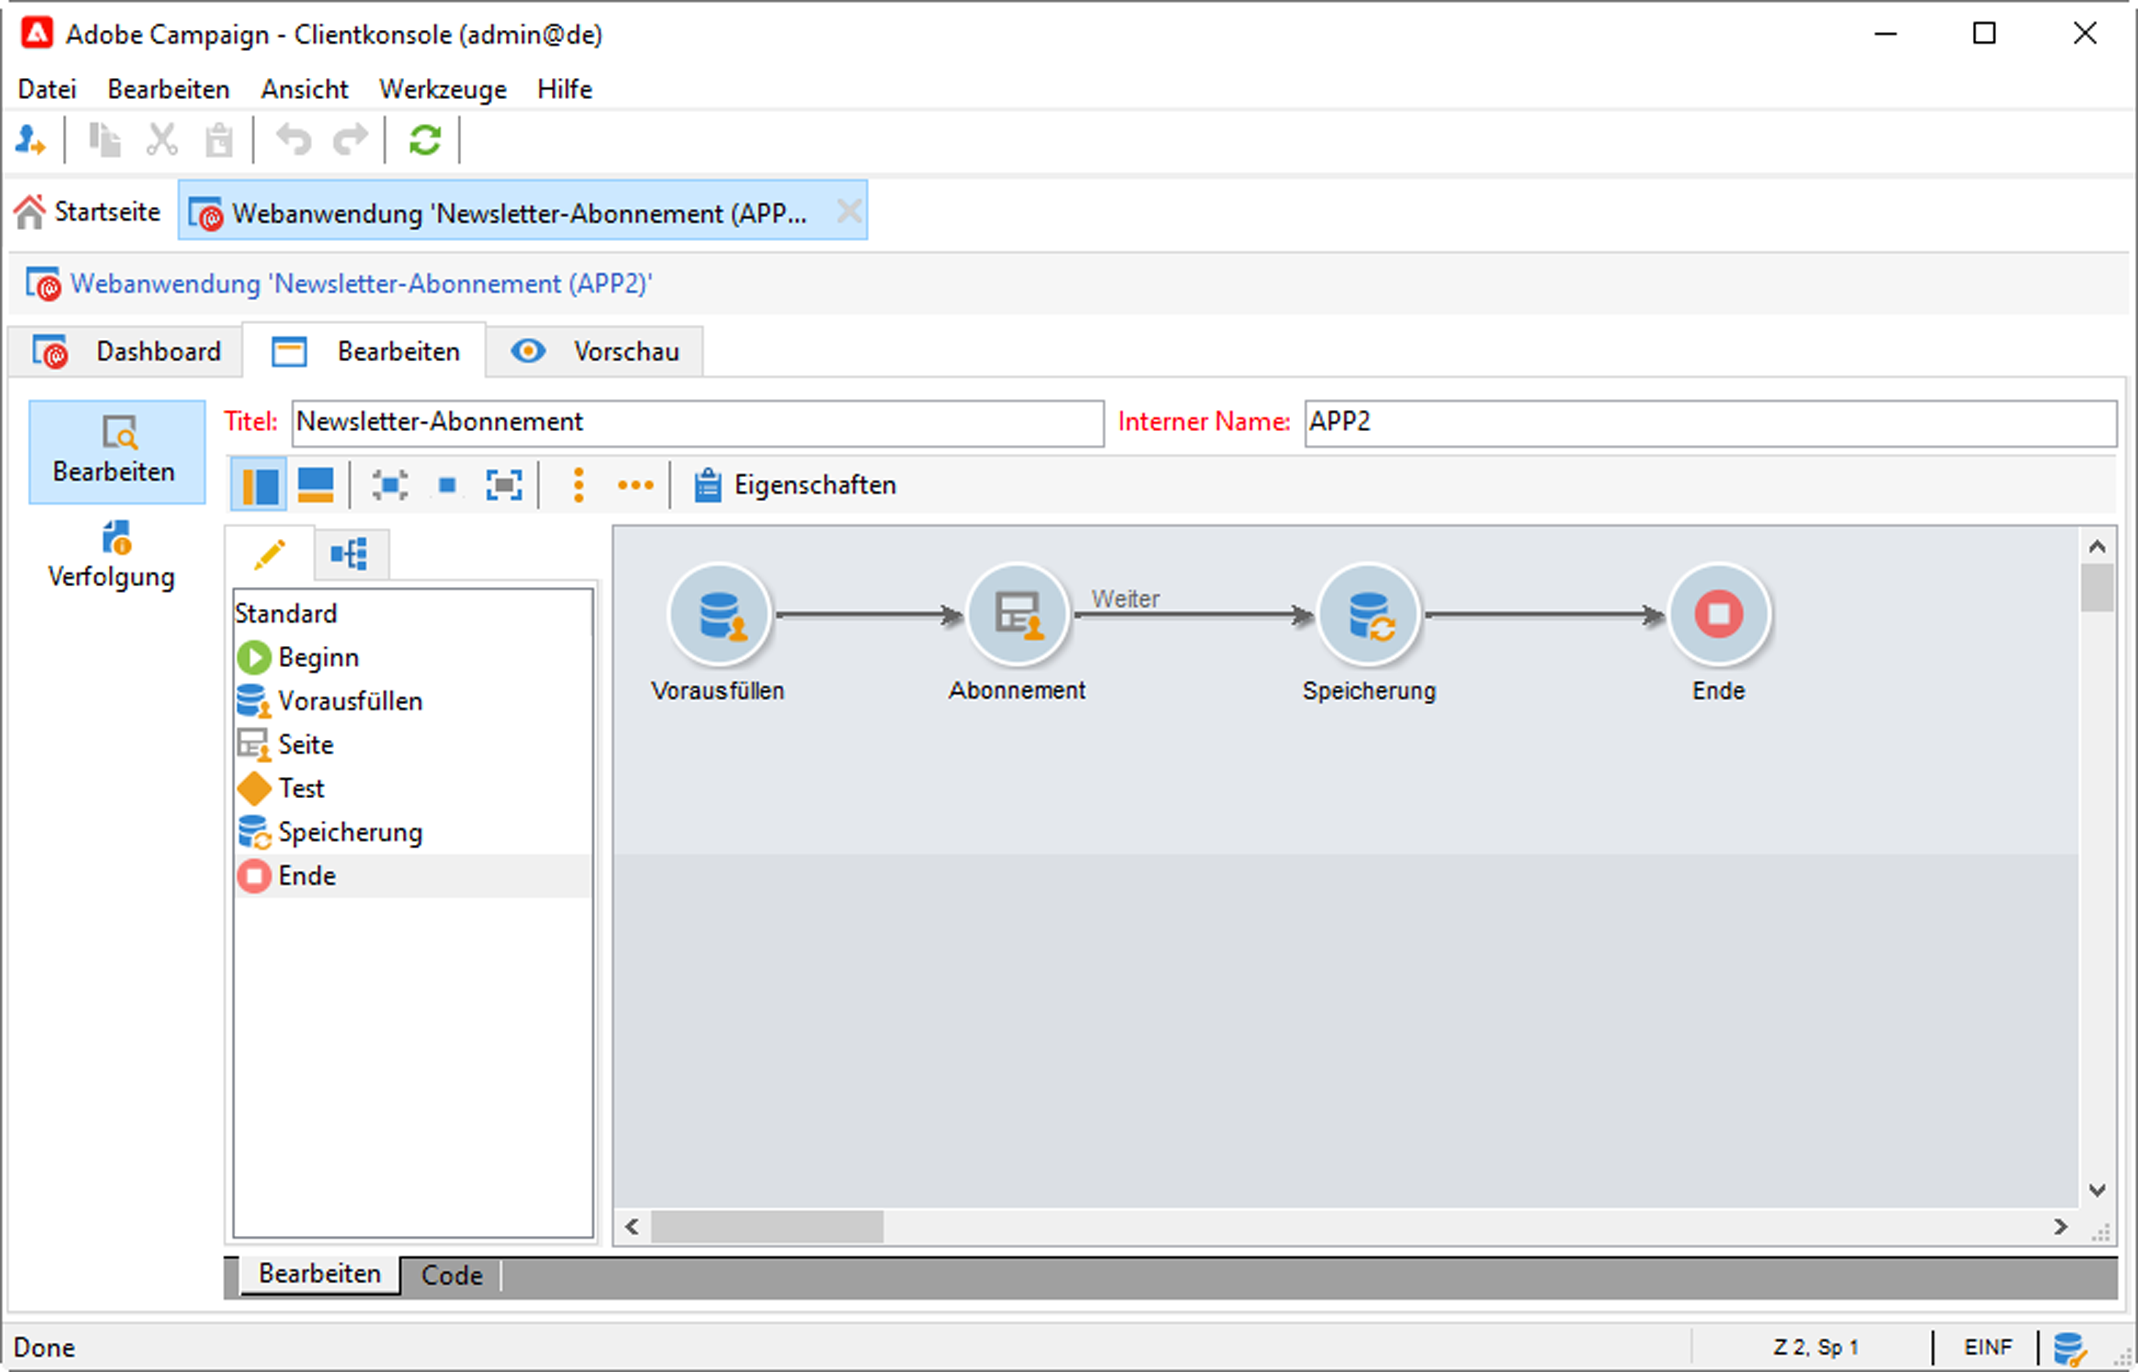Image resolution: width=2138 pixels, height=1372 pixels.
Task: Click the Vorausfüllen node in diagram
Action: (x=718, y=614)
